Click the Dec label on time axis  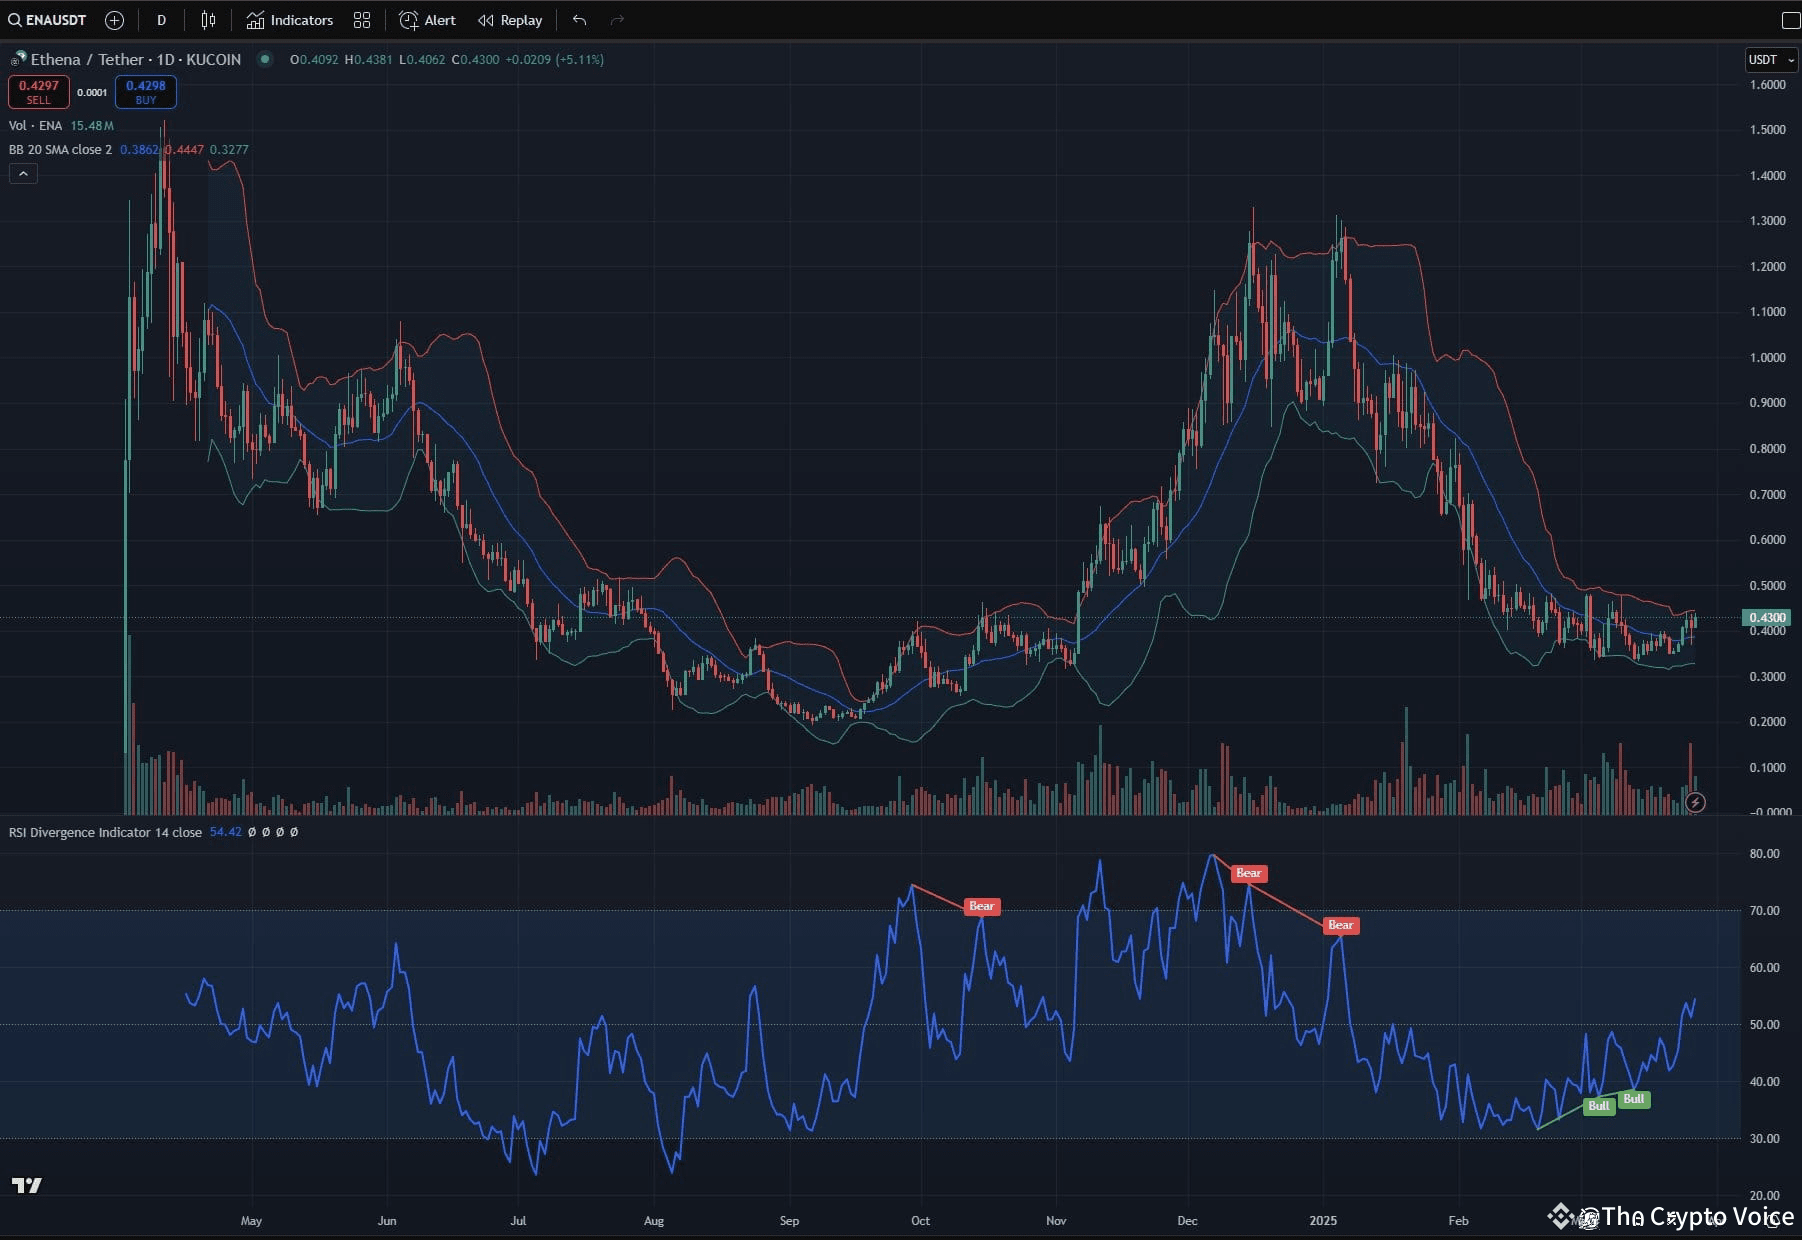(x=1187, y=1220)
